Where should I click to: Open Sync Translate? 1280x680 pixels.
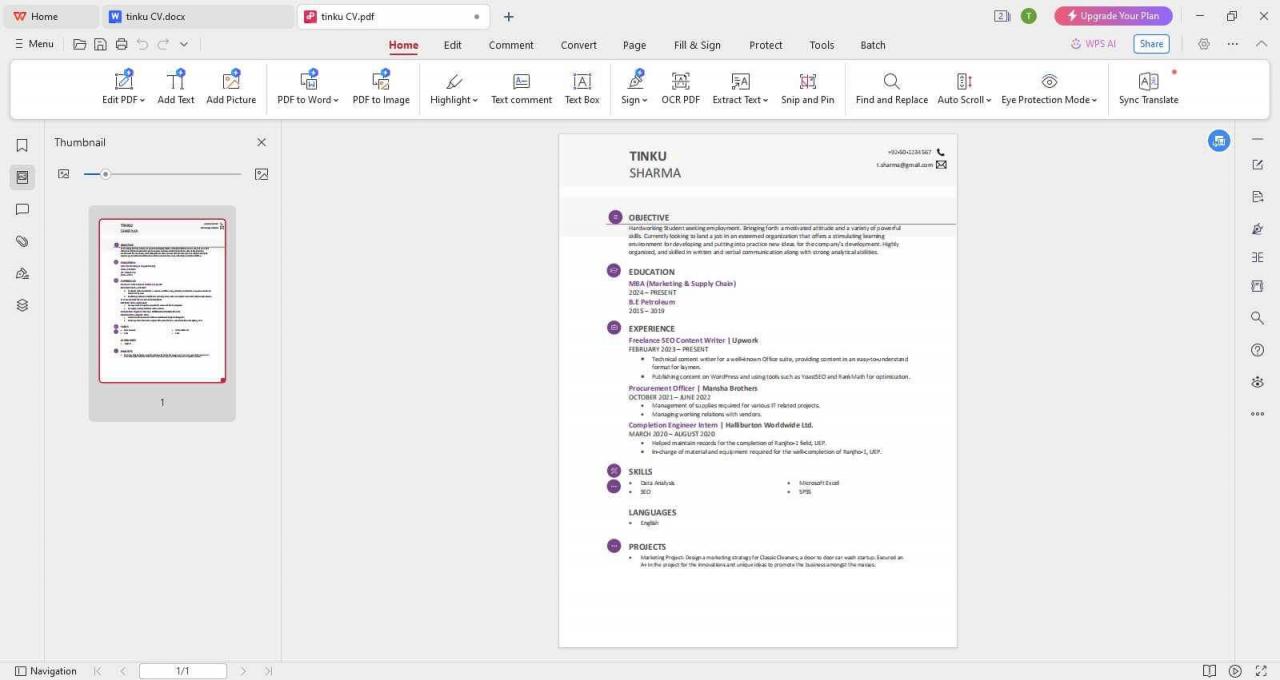click(x=1148, y=88)
